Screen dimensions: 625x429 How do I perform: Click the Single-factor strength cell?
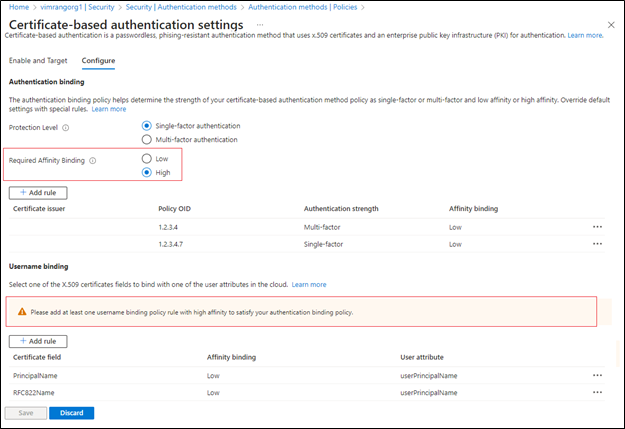pyautogui.click(x=323, y=244)
